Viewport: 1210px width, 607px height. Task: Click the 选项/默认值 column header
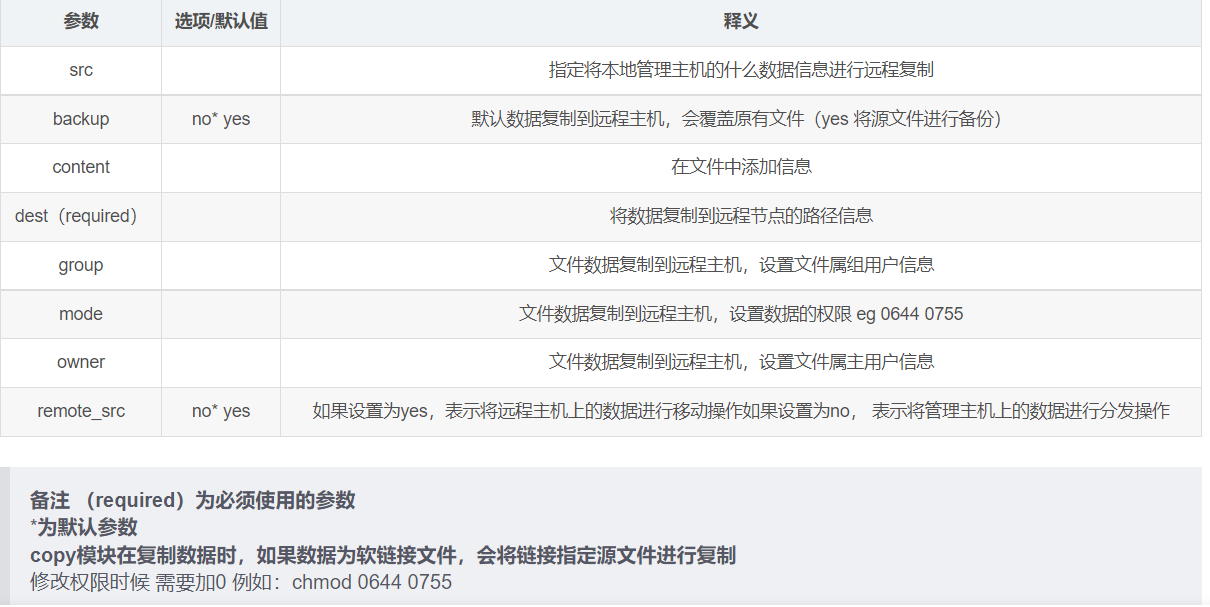(221, 22)
